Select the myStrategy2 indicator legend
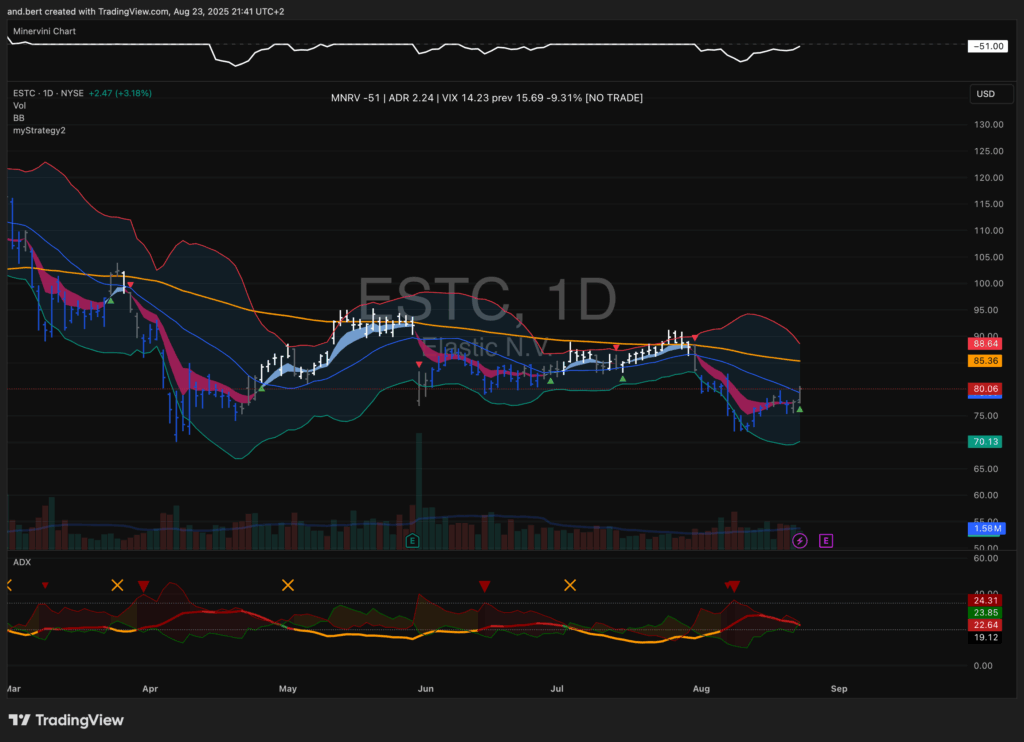1024x742 pixels. (x=39, y=130)
